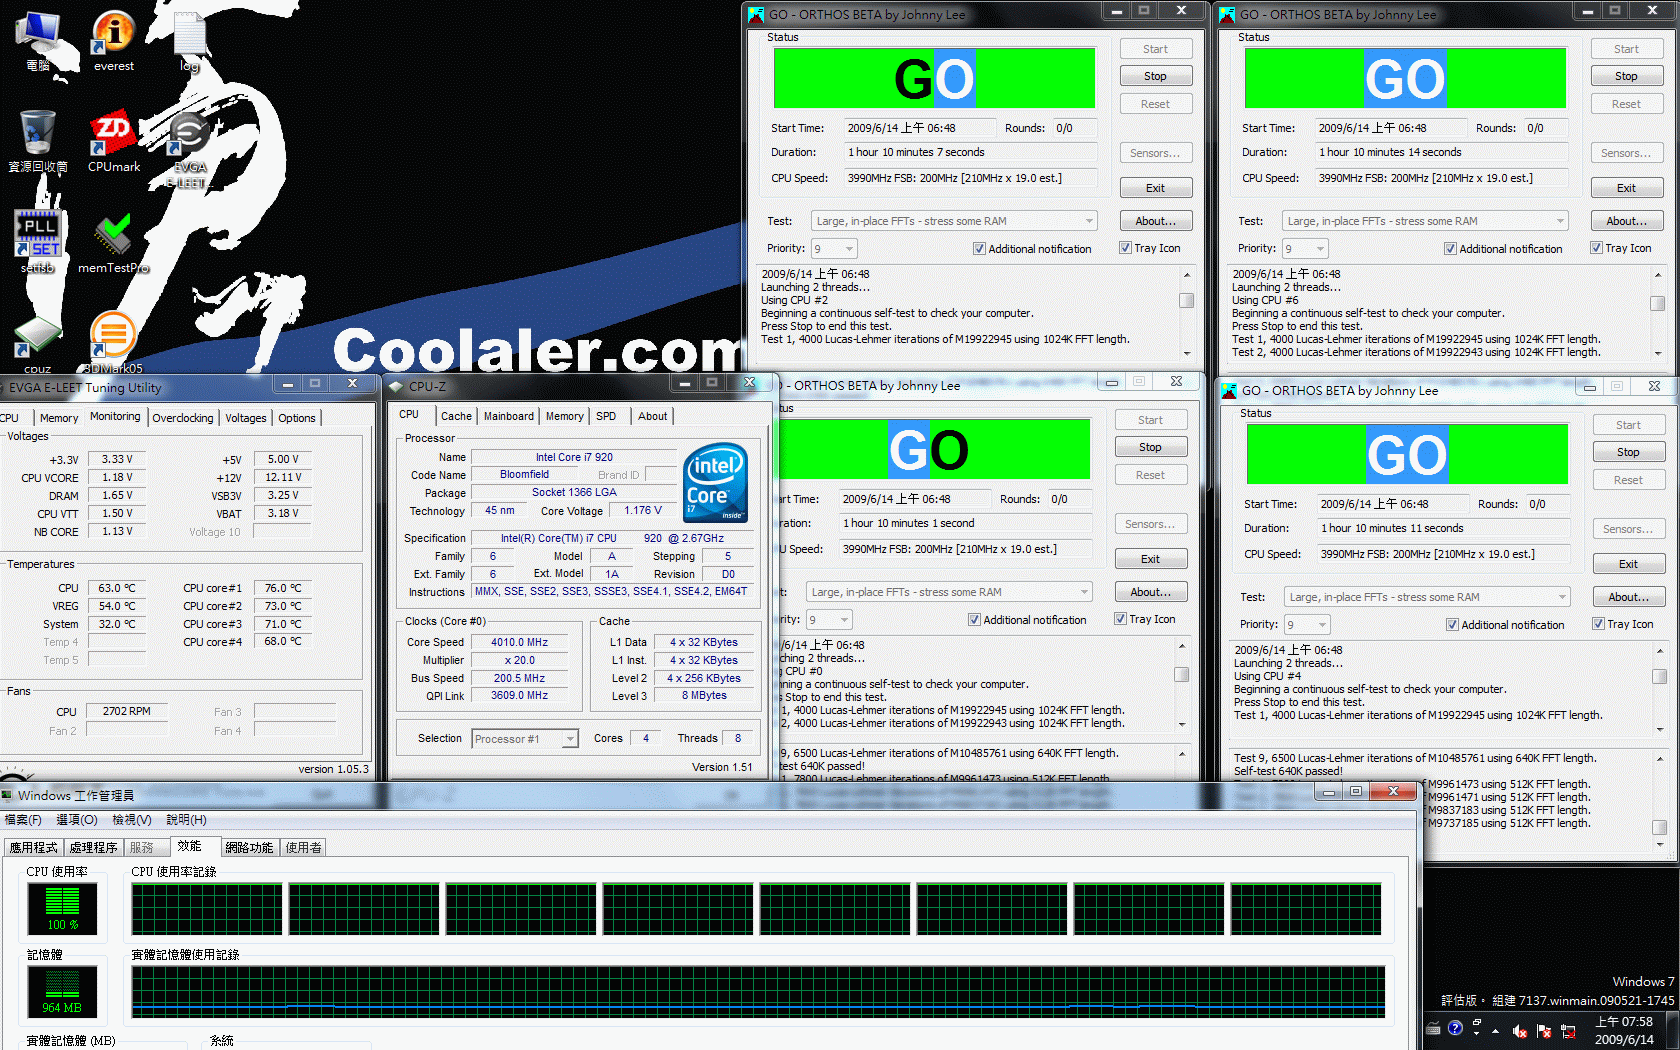
Task: Toggle Tray Icon checkbox in top-right ORTHOS
Action: 1597,248
